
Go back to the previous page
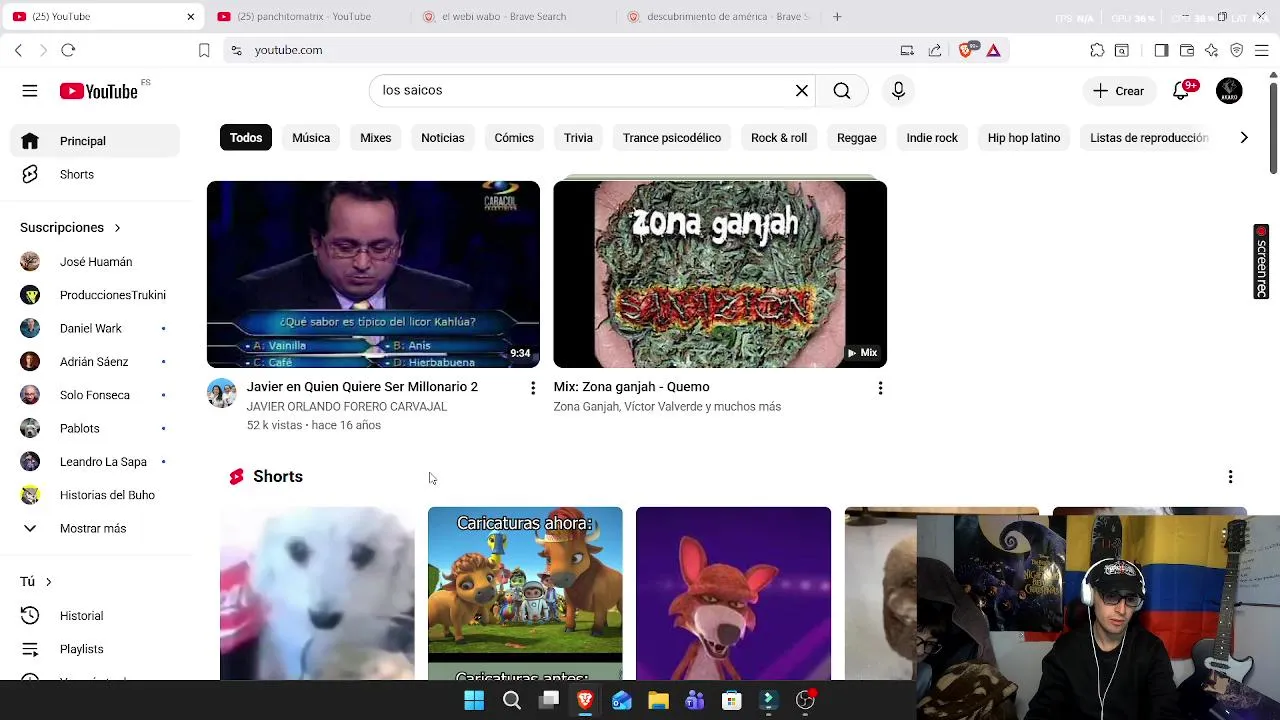(x=18, y=50)
